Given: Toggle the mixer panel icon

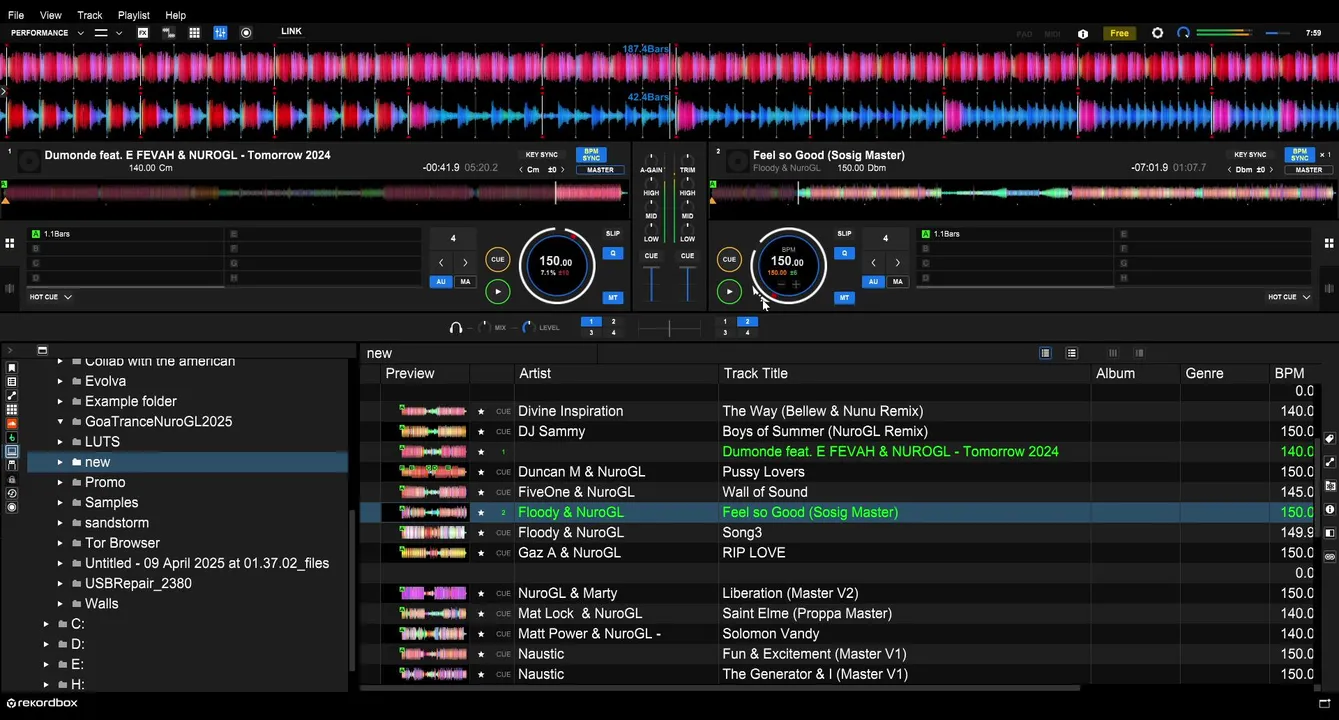Looking at the screenshot, I should (220, 33).
